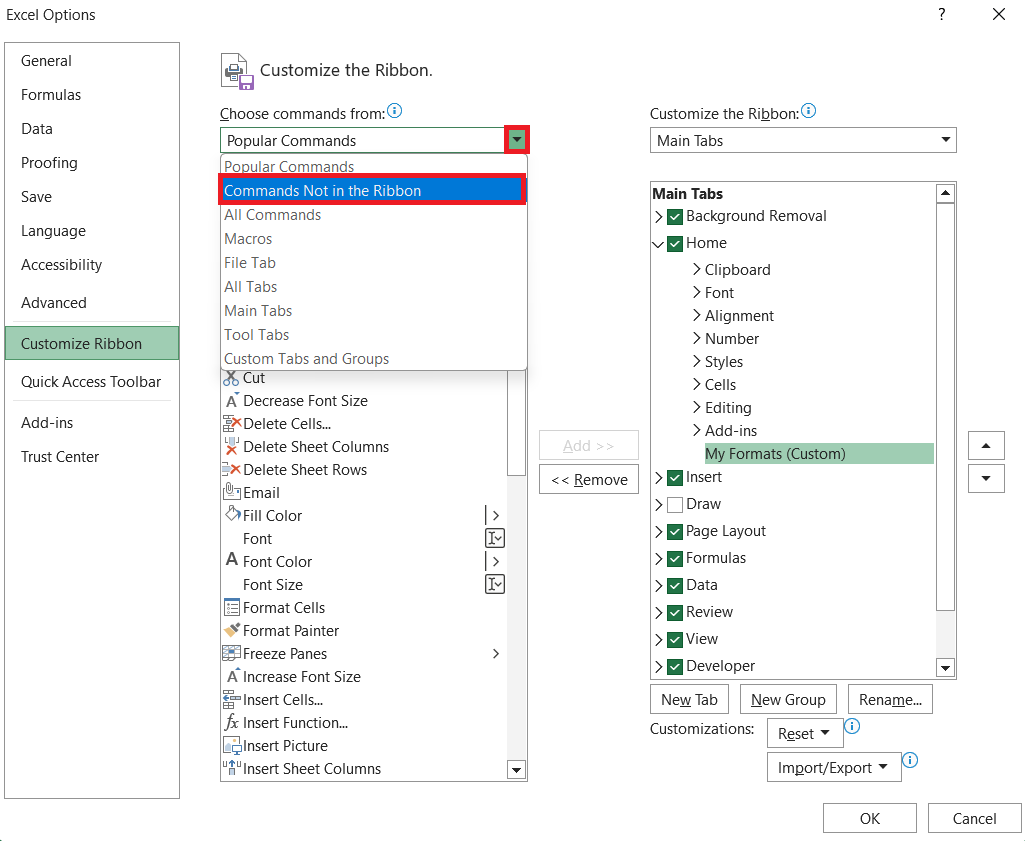This screenshot has height=841, width=1025.
Task: Click the Increase Font Size icon
Action: 233,676
